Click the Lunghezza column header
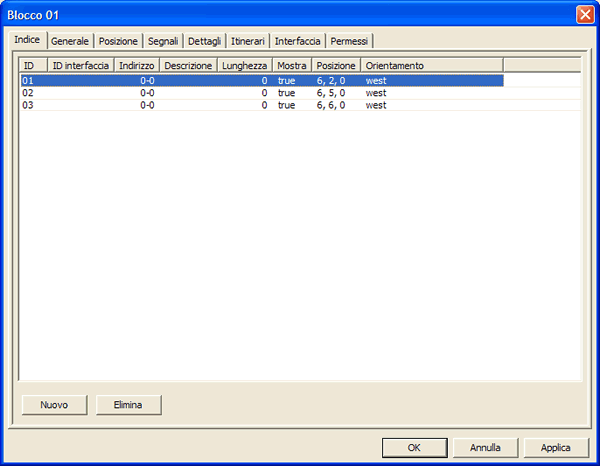Viewport: 600px width, 466px height. 244,65
